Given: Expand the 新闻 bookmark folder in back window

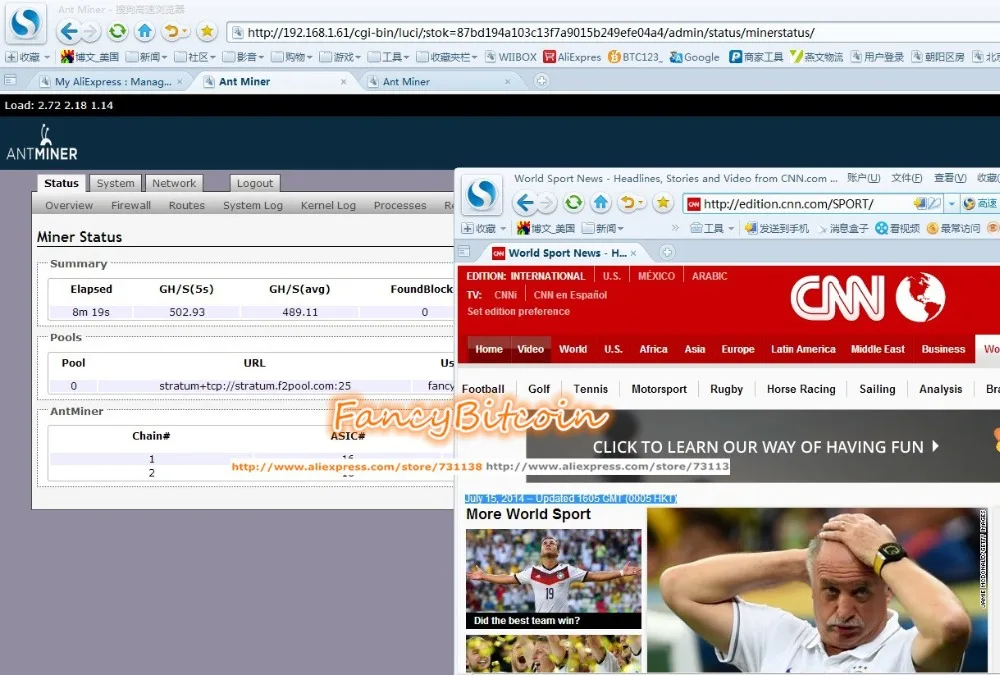Looking at the screenshot, I should (x=147, y=57).
